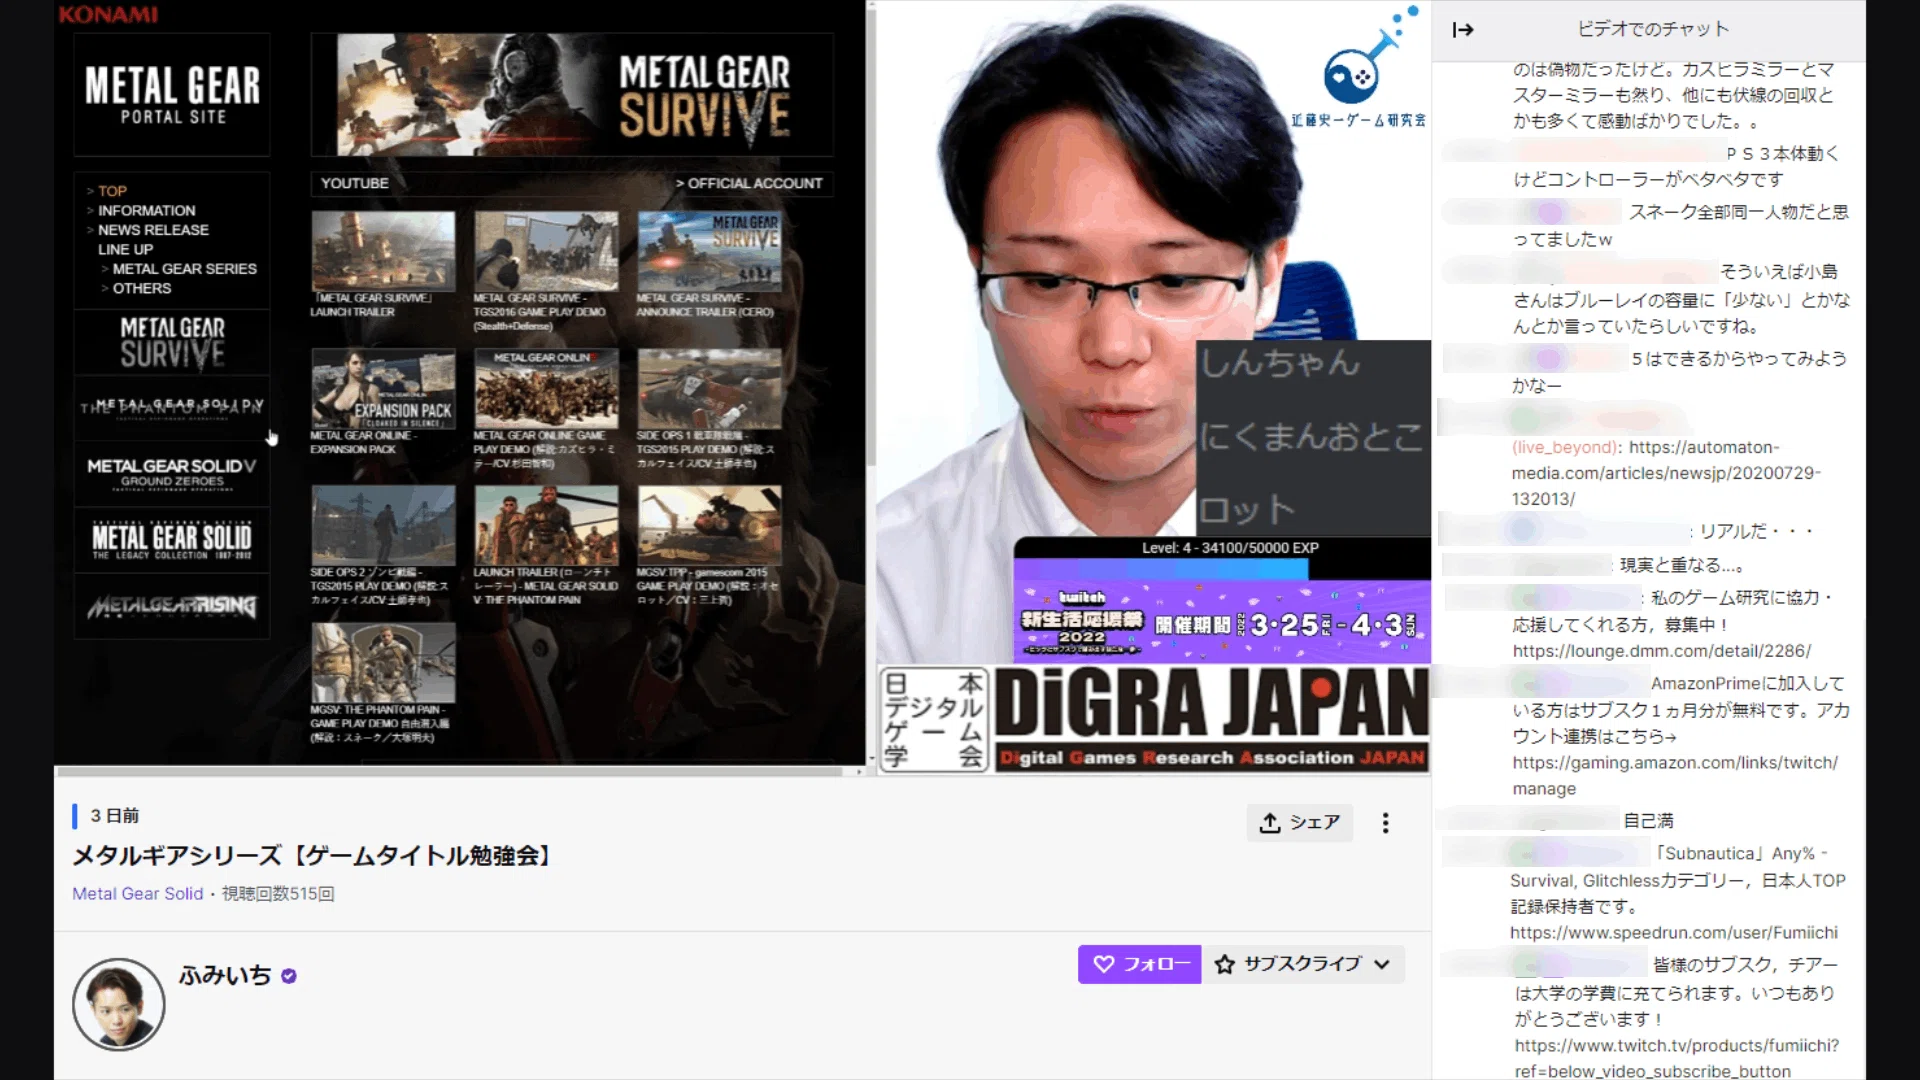
Task: Open the three-dot more options menu
Action: 1385,823
